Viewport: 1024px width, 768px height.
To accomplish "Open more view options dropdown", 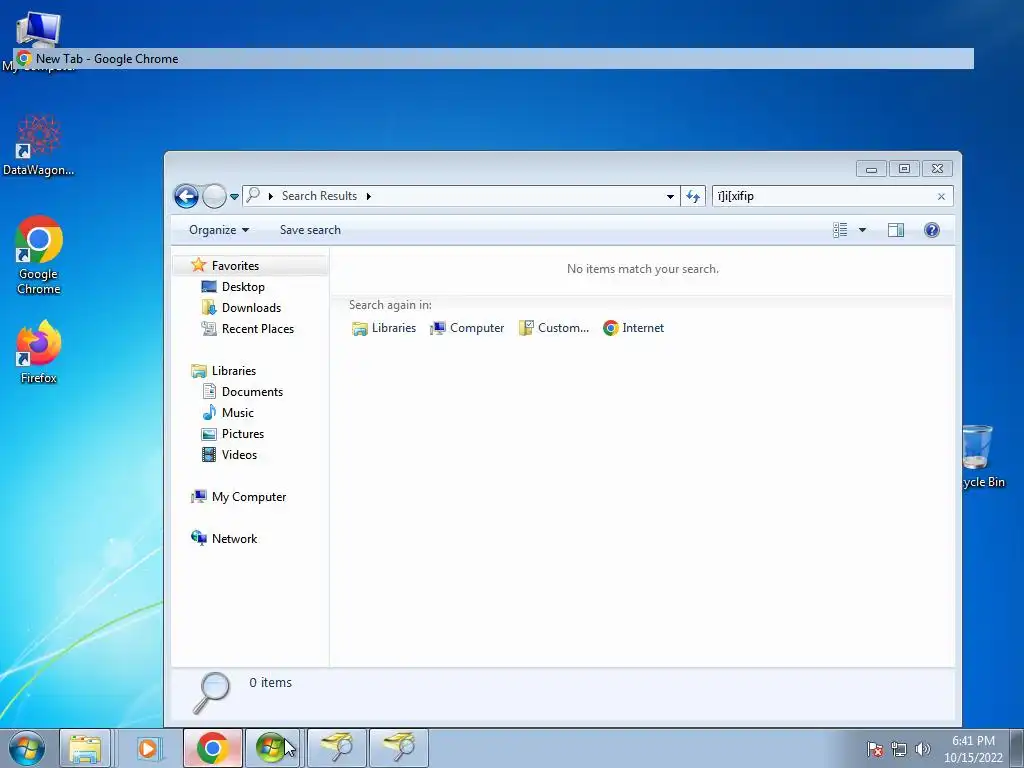I will click(x=862, y=230).
